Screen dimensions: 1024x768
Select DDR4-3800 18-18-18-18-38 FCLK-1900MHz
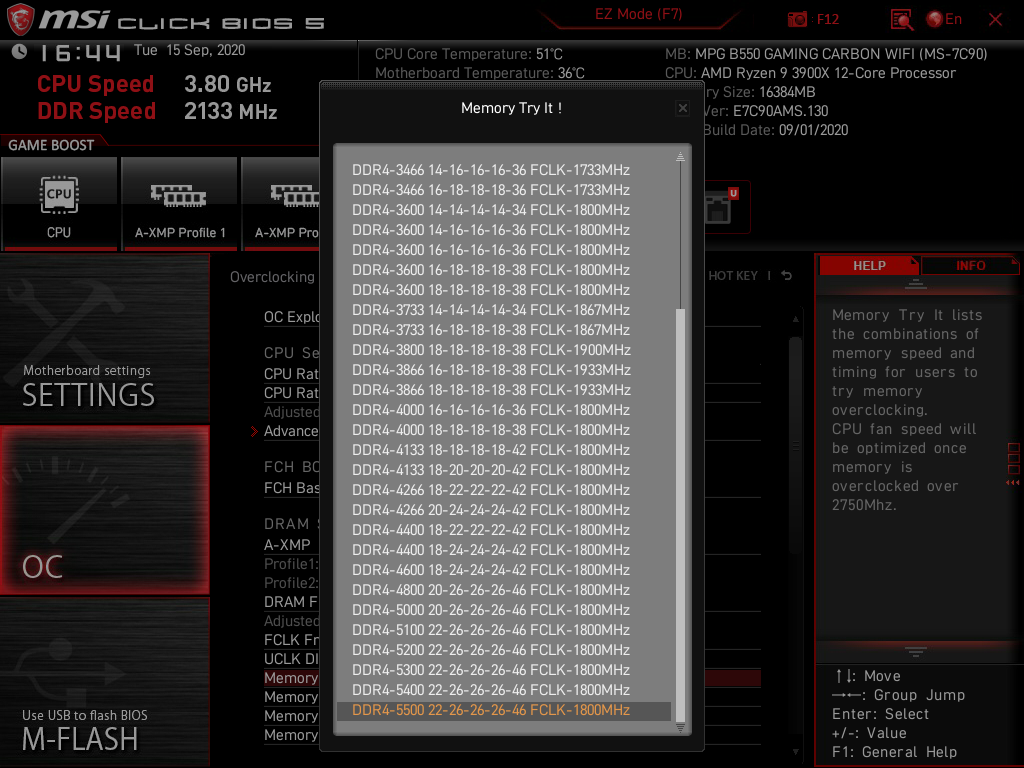(x=491, y=350)
